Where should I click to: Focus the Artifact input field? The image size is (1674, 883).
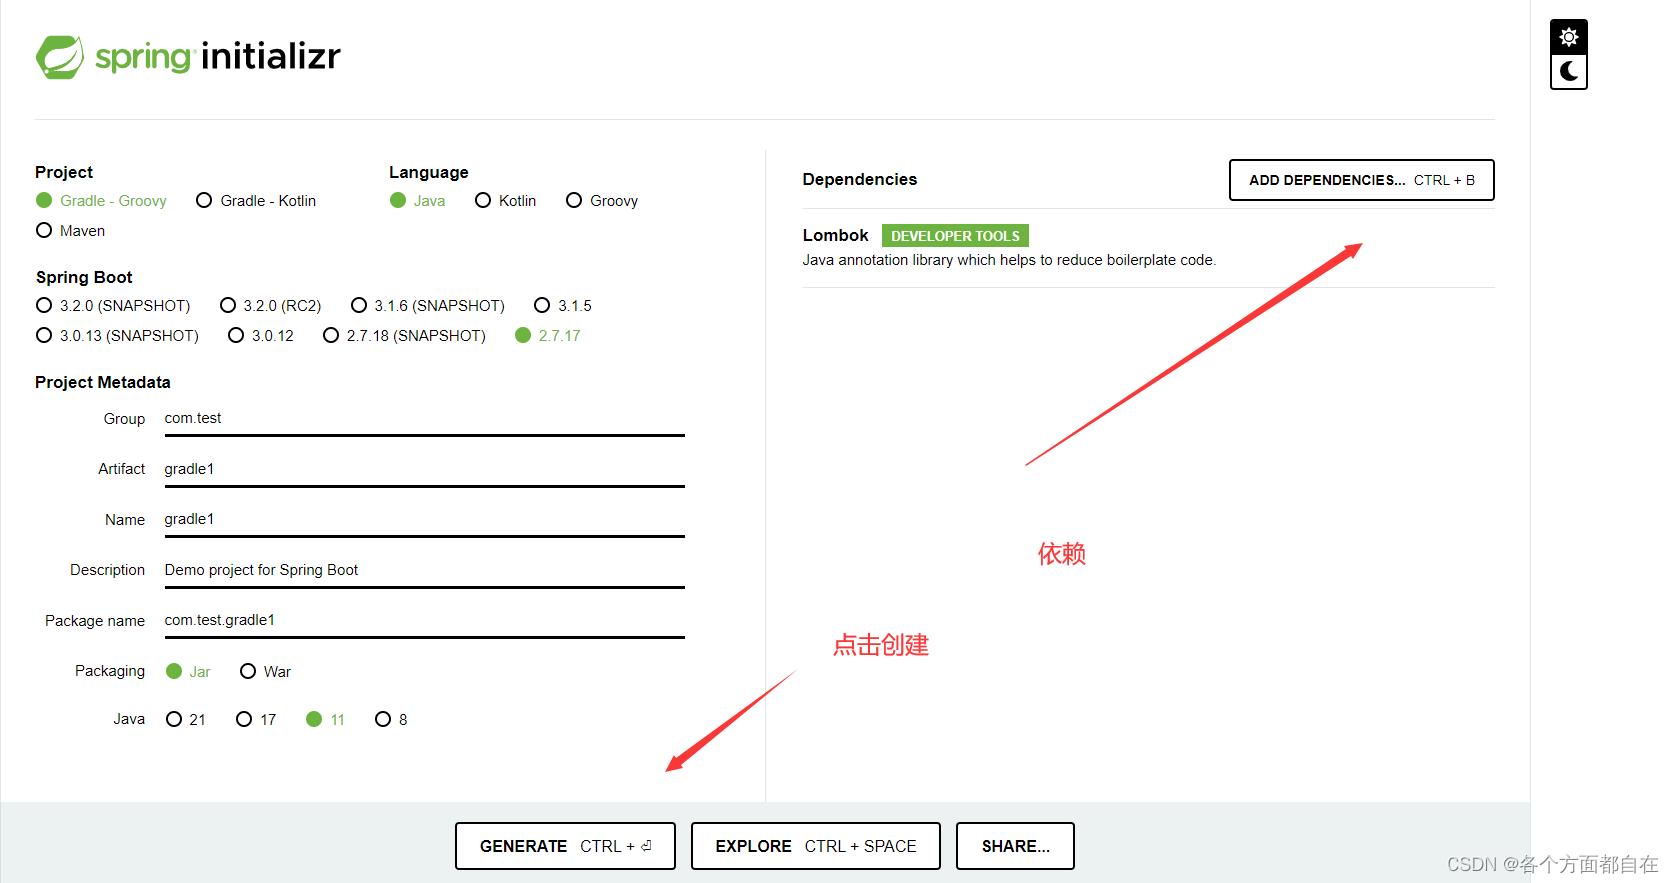pos(424,469)
